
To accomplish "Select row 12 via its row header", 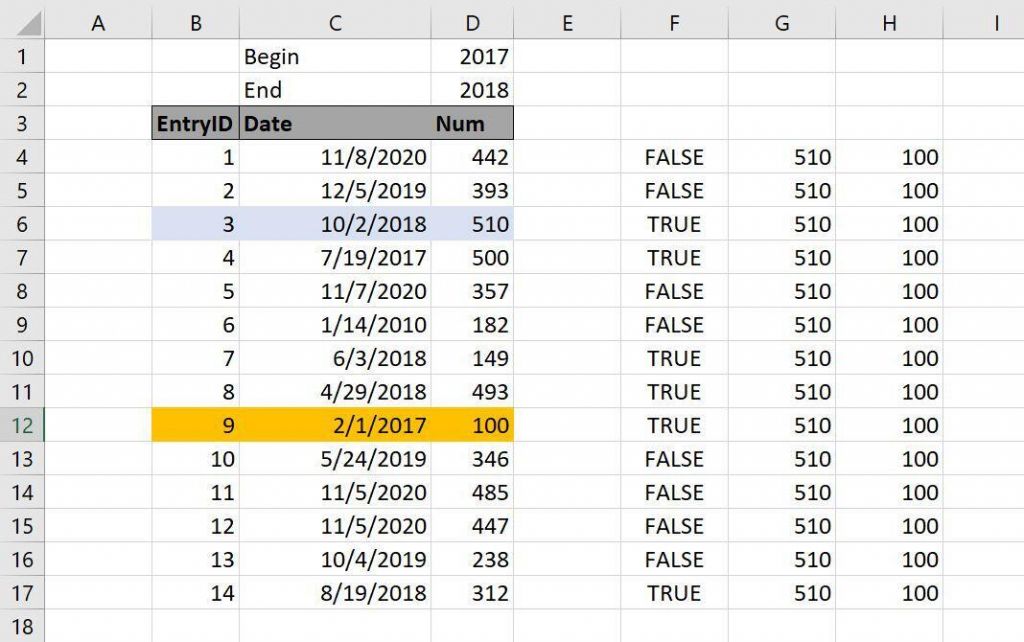I will coord(23,425).
